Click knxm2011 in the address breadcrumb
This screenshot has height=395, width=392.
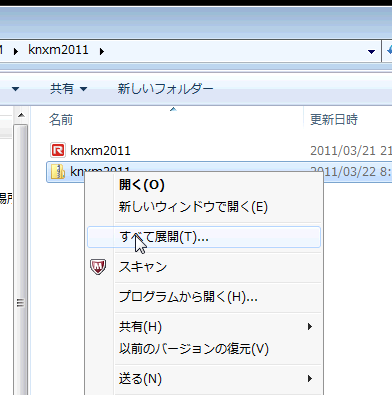58,50
